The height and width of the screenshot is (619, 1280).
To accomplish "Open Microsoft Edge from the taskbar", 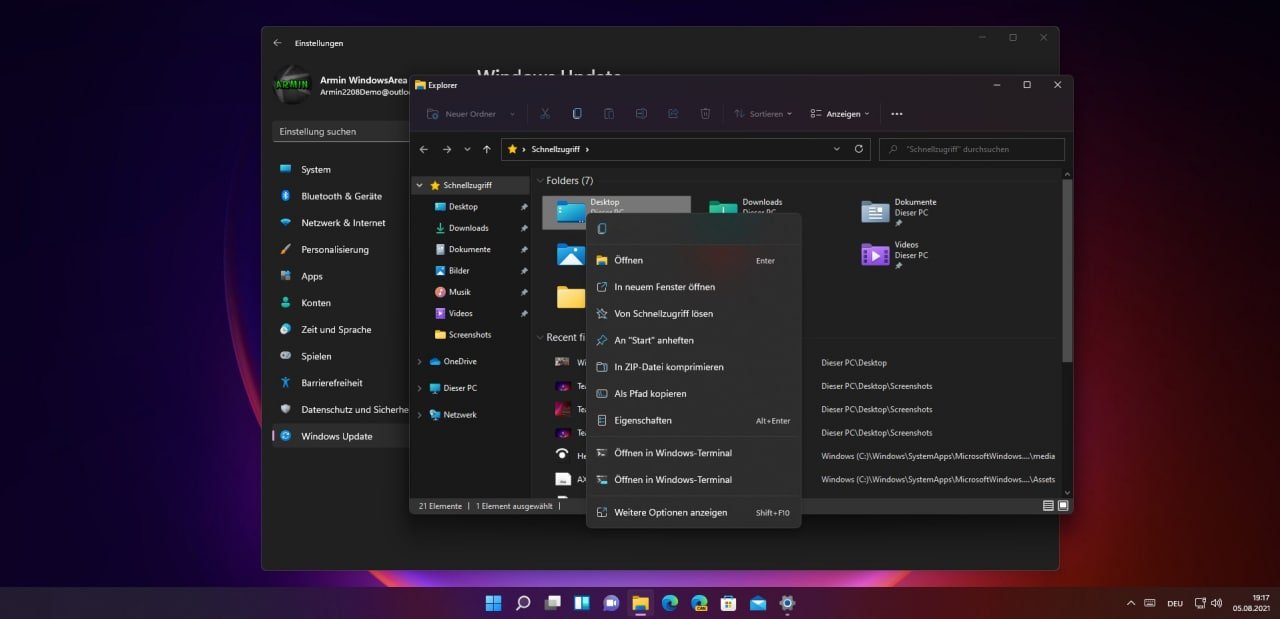I will click(669, 603).
